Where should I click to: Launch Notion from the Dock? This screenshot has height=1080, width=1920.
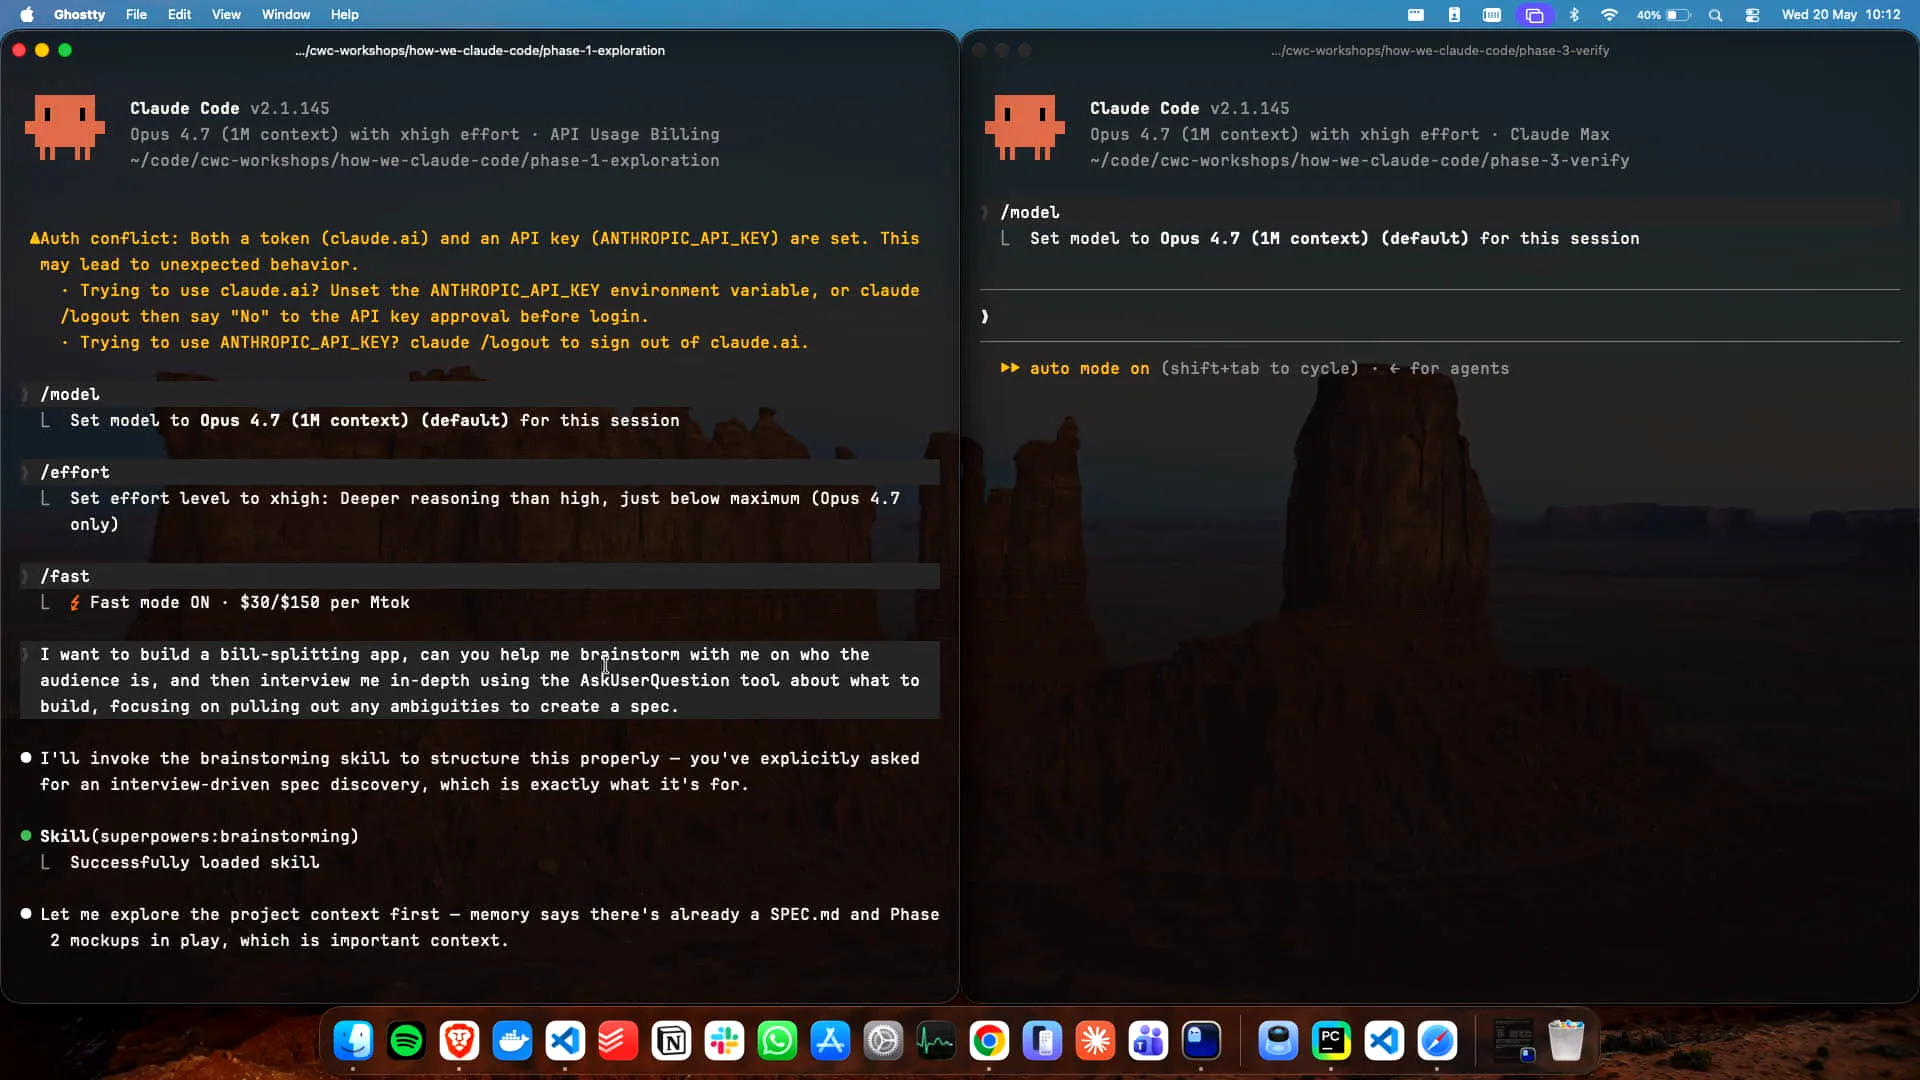[671, 1041]
